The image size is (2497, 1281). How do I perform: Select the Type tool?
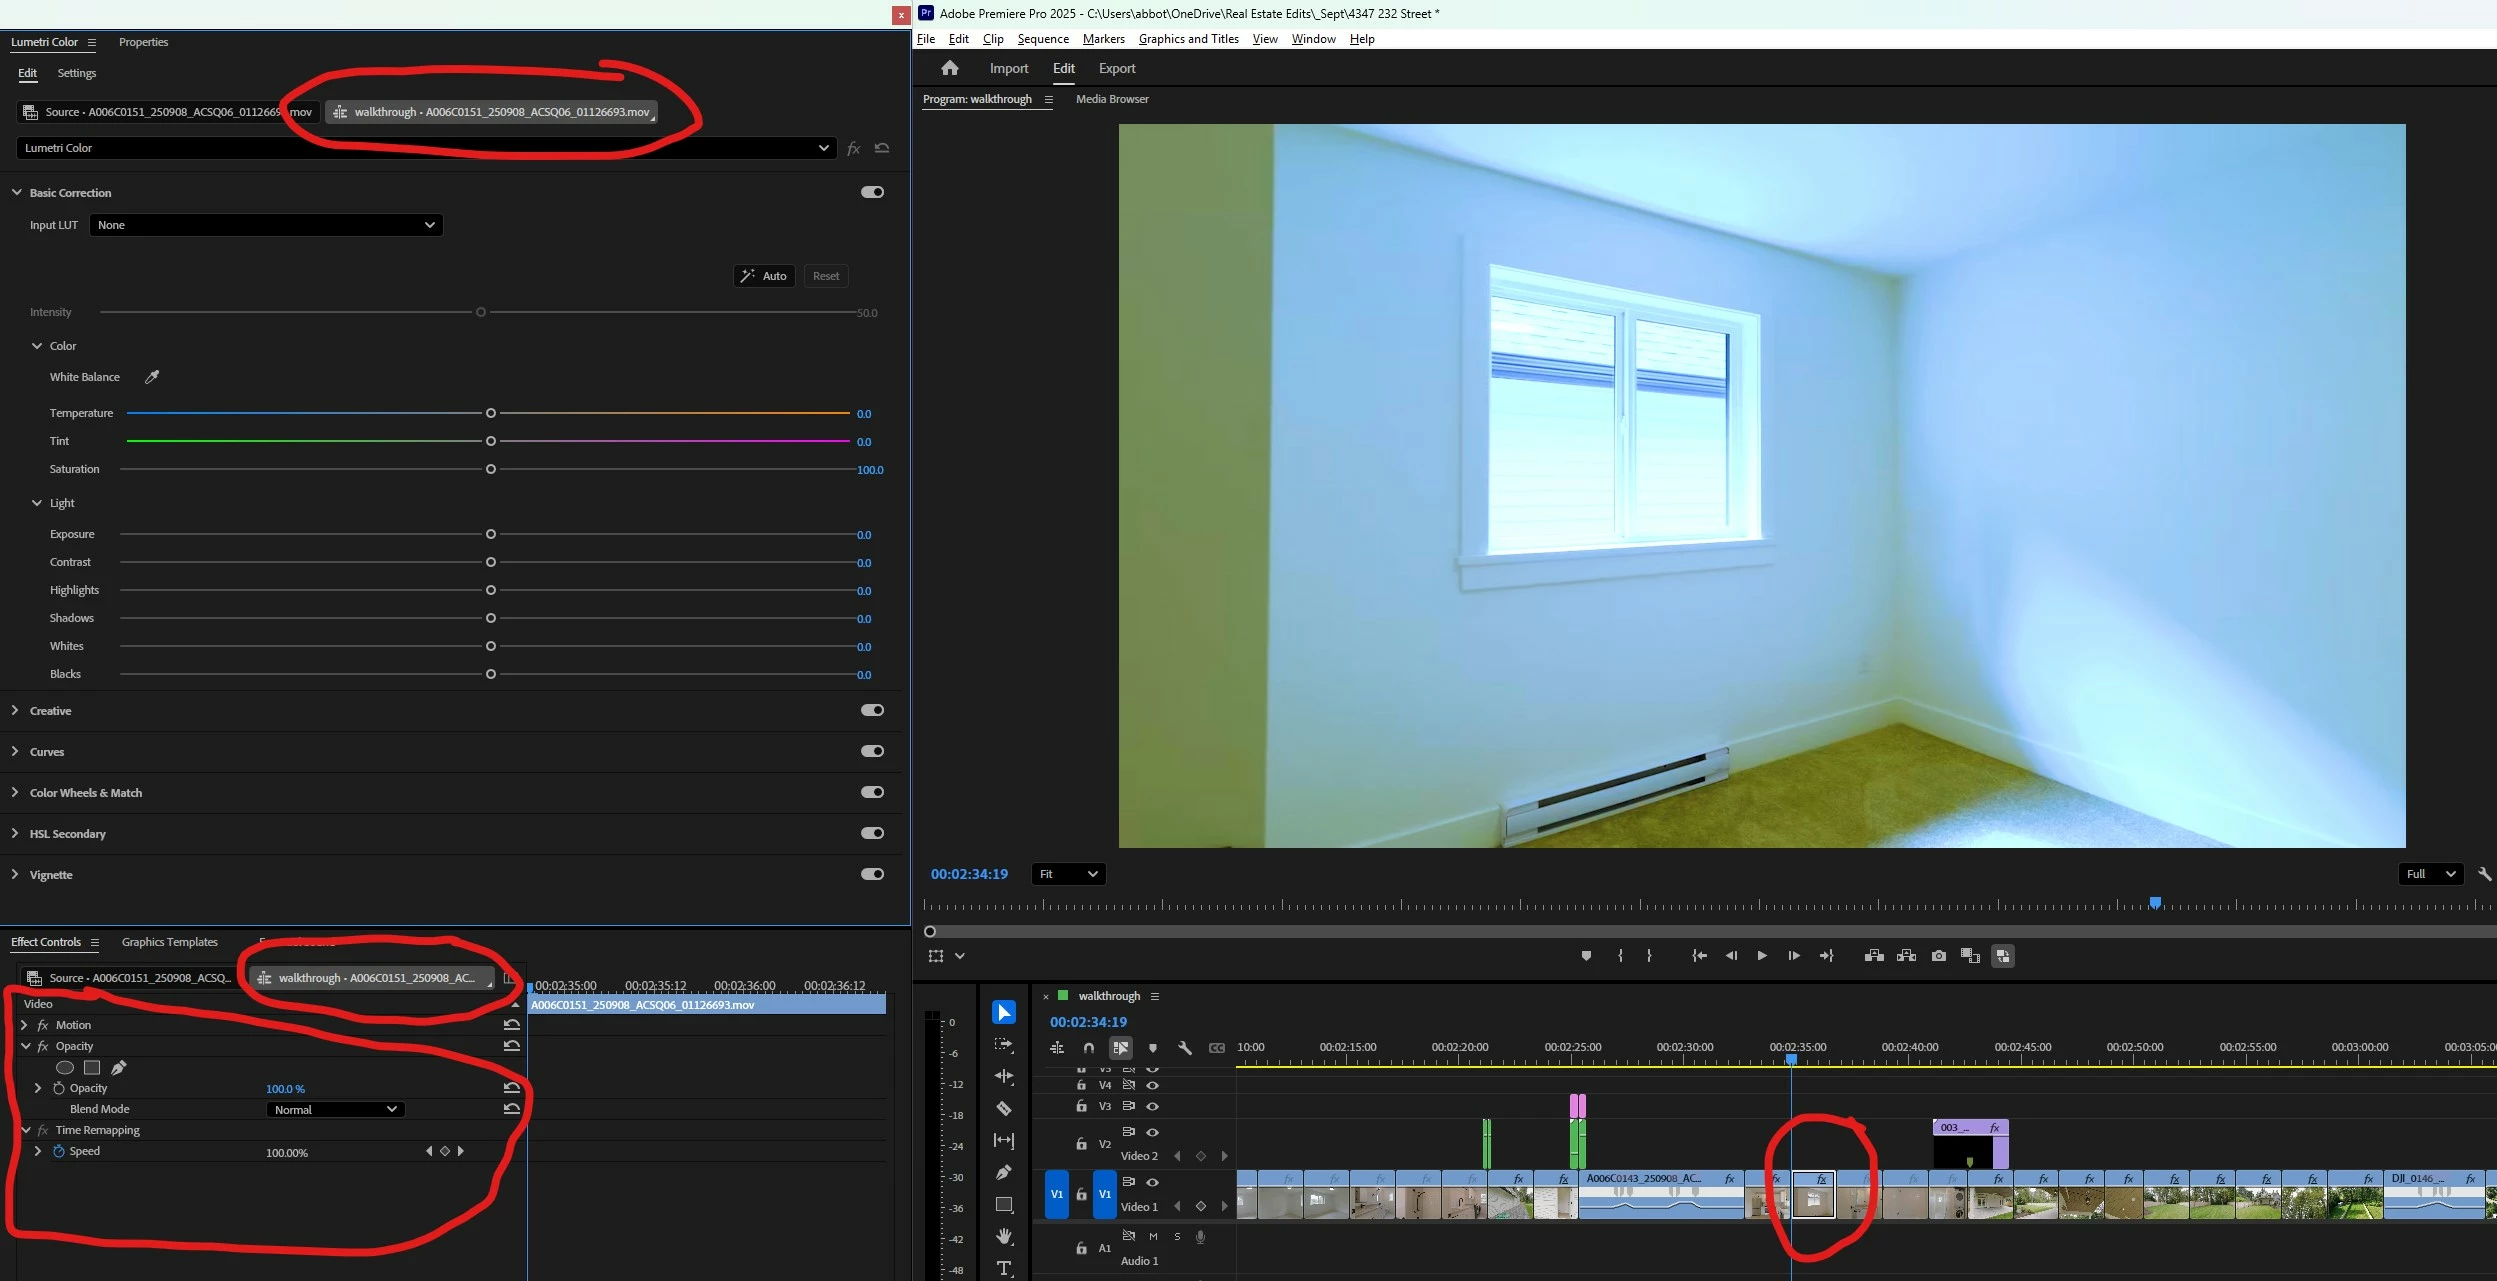pyautogui.click(x=1004, y=1268)
